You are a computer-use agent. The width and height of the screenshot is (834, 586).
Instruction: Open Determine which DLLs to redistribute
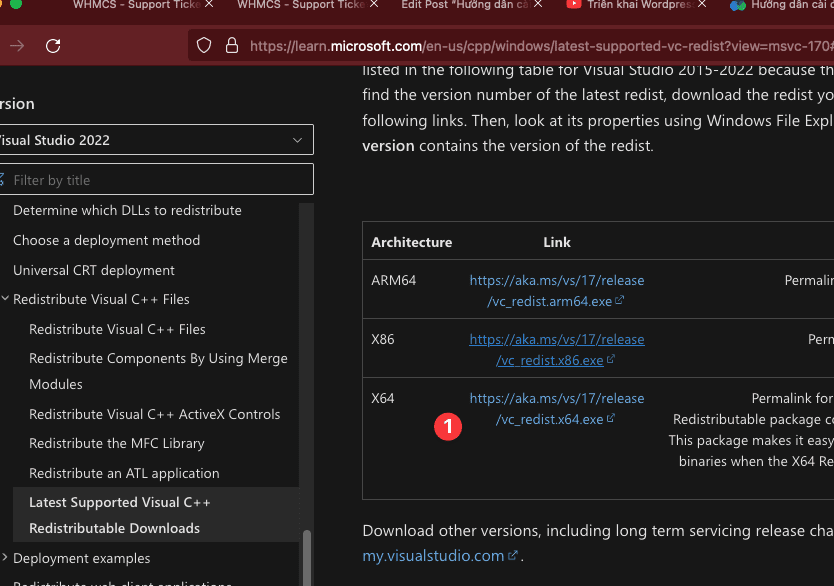(127, 211)
